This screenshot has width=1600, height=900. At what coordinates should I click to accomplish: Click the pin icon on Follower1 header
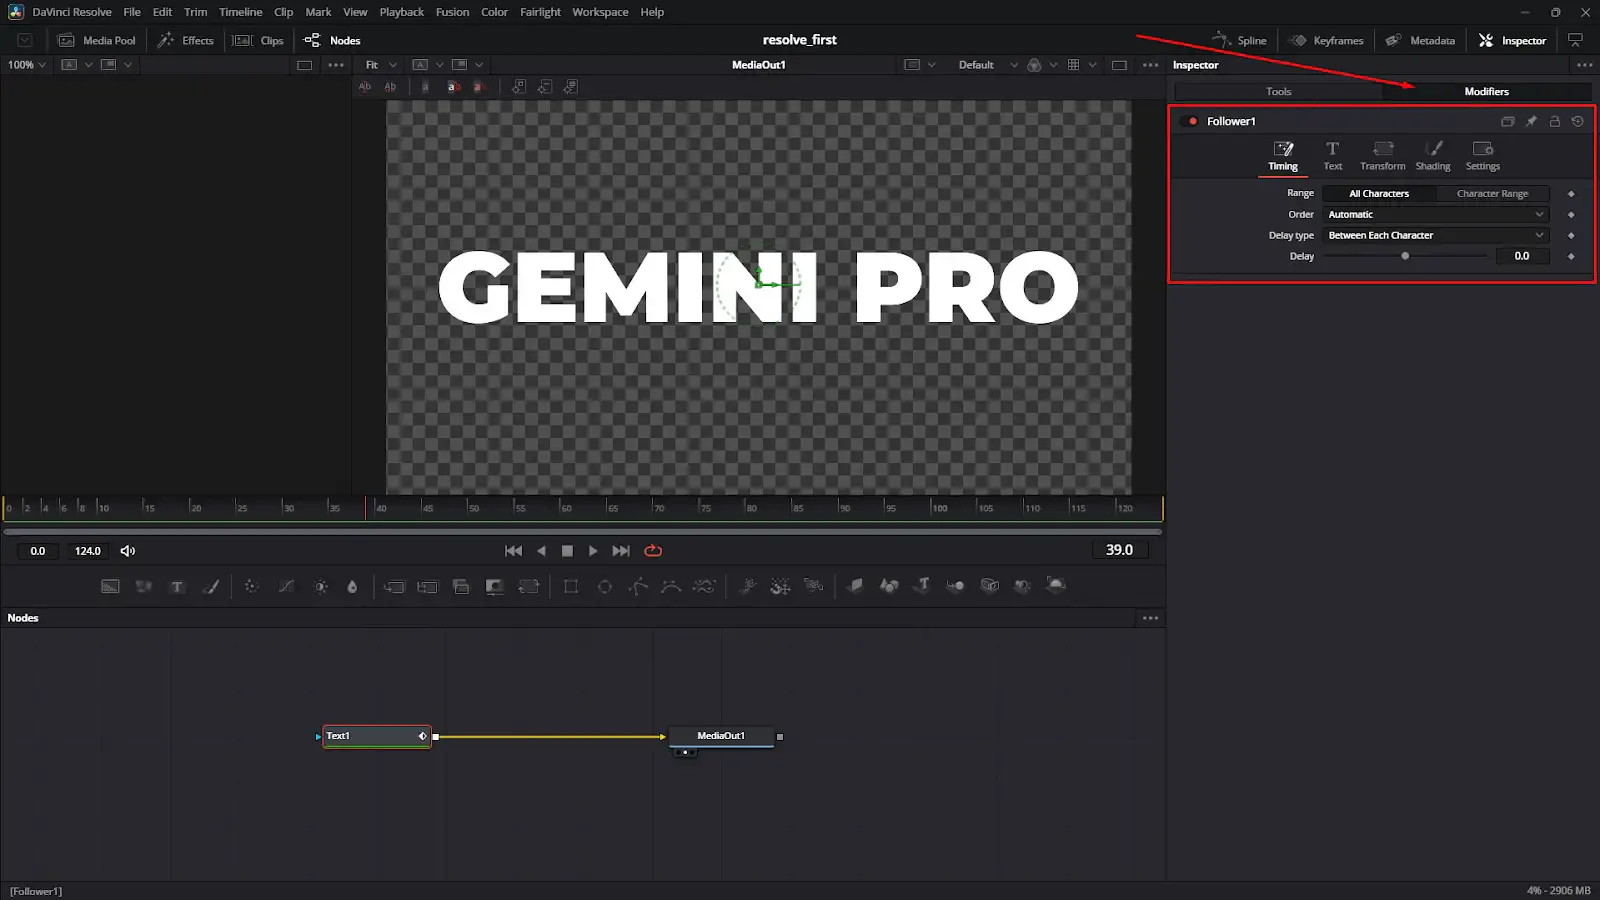pos(1531,121)
